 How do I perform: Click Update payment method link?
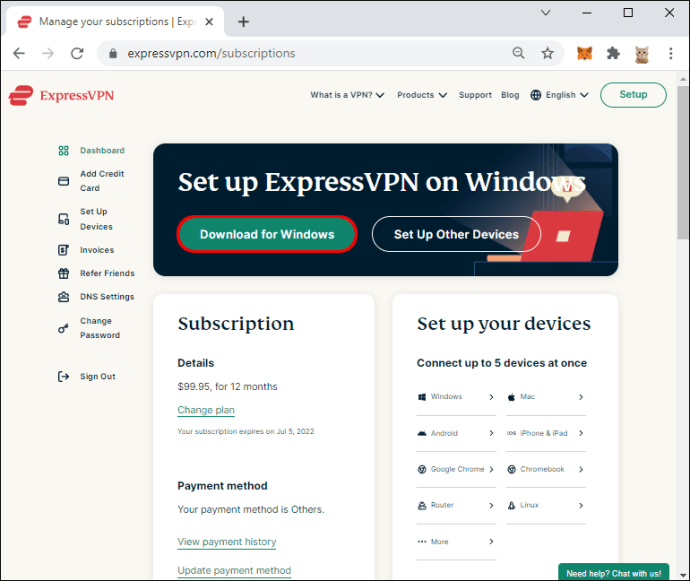234,570
